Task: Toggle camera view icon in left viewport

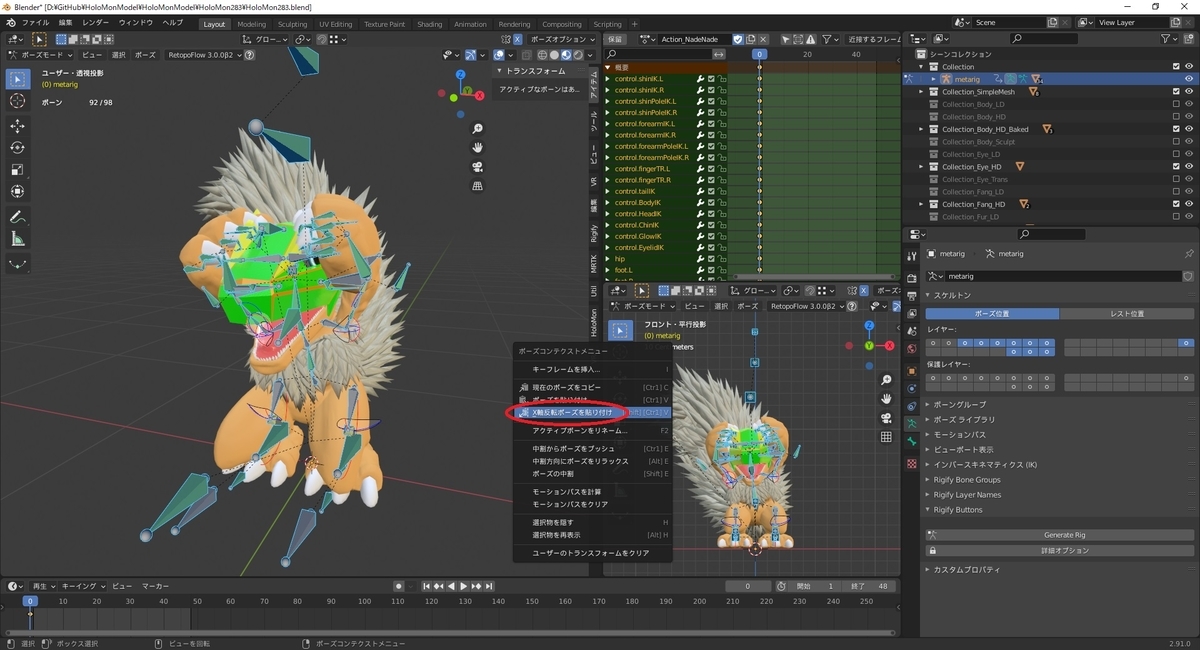Action: click(x=478, y=167)
